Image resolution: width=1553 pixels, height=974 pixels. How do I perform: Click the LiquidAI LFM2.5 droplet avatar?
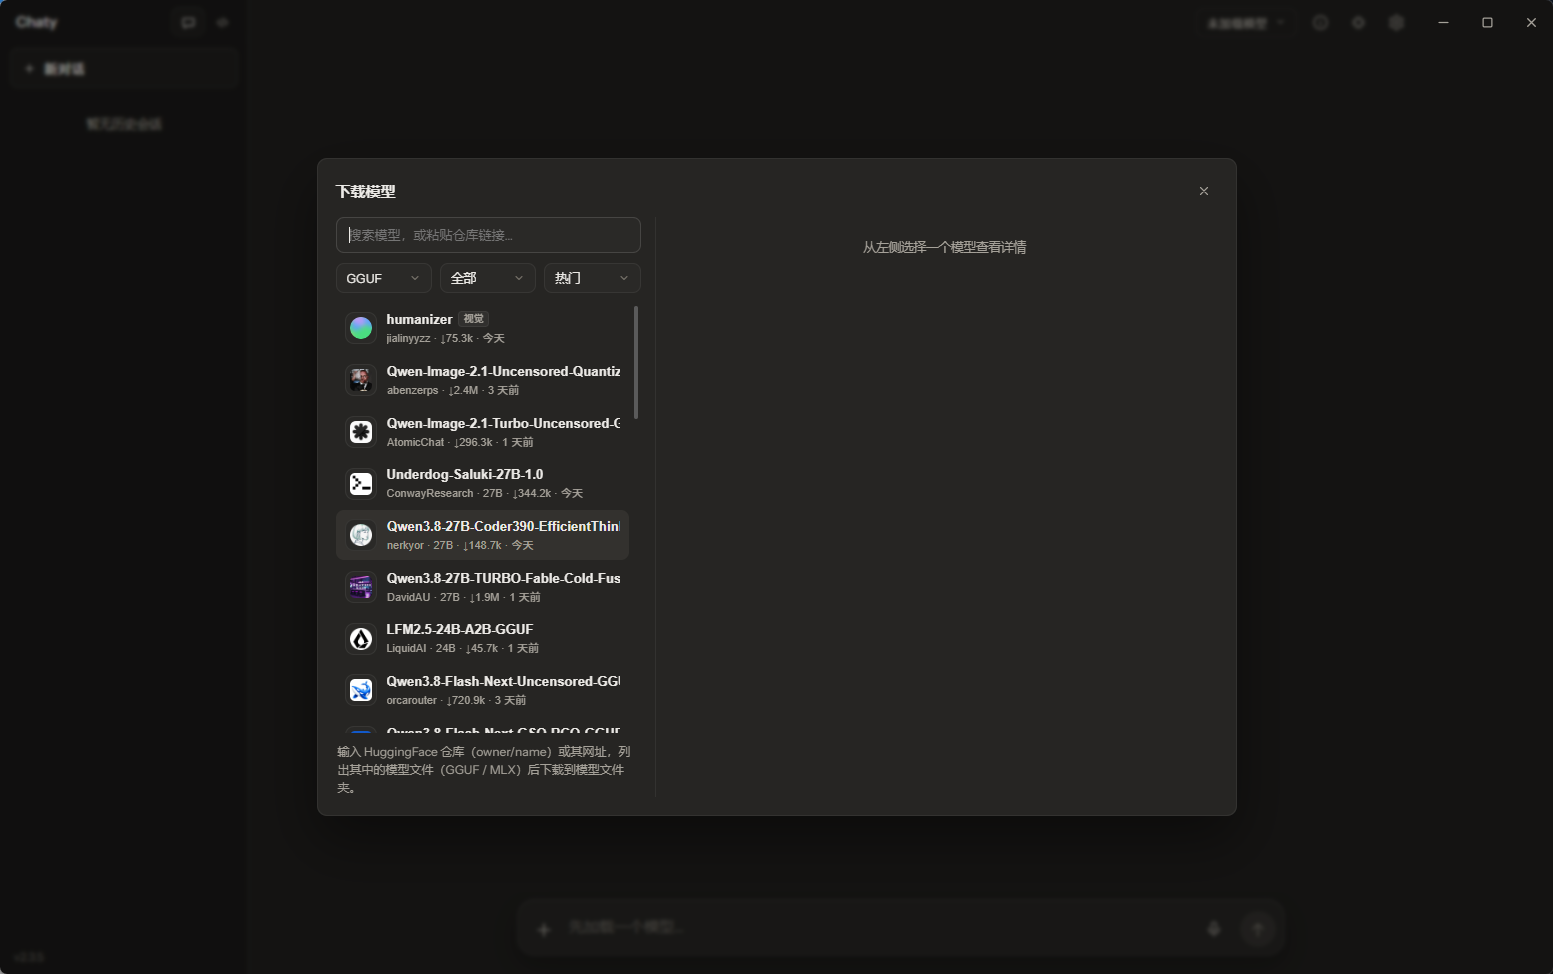(x=361, y=639)
